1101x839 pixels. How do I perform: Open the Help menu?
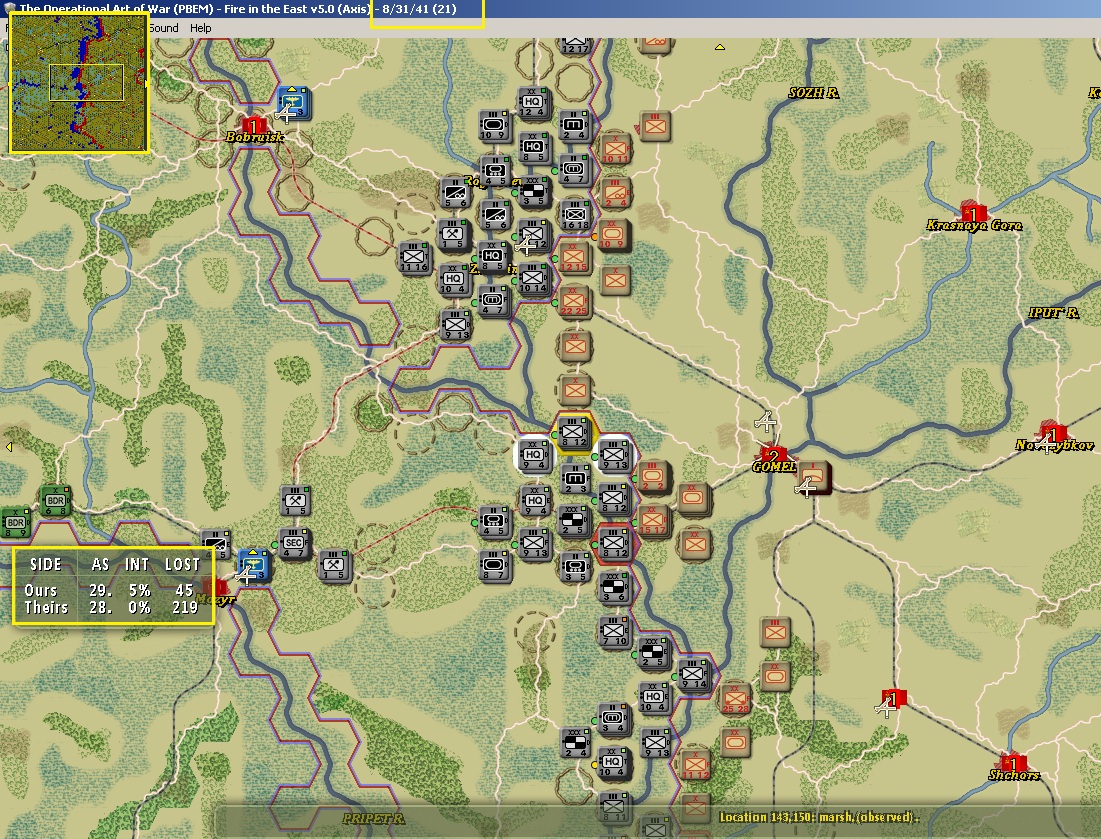pyautogui.click(x=200, y=28)
